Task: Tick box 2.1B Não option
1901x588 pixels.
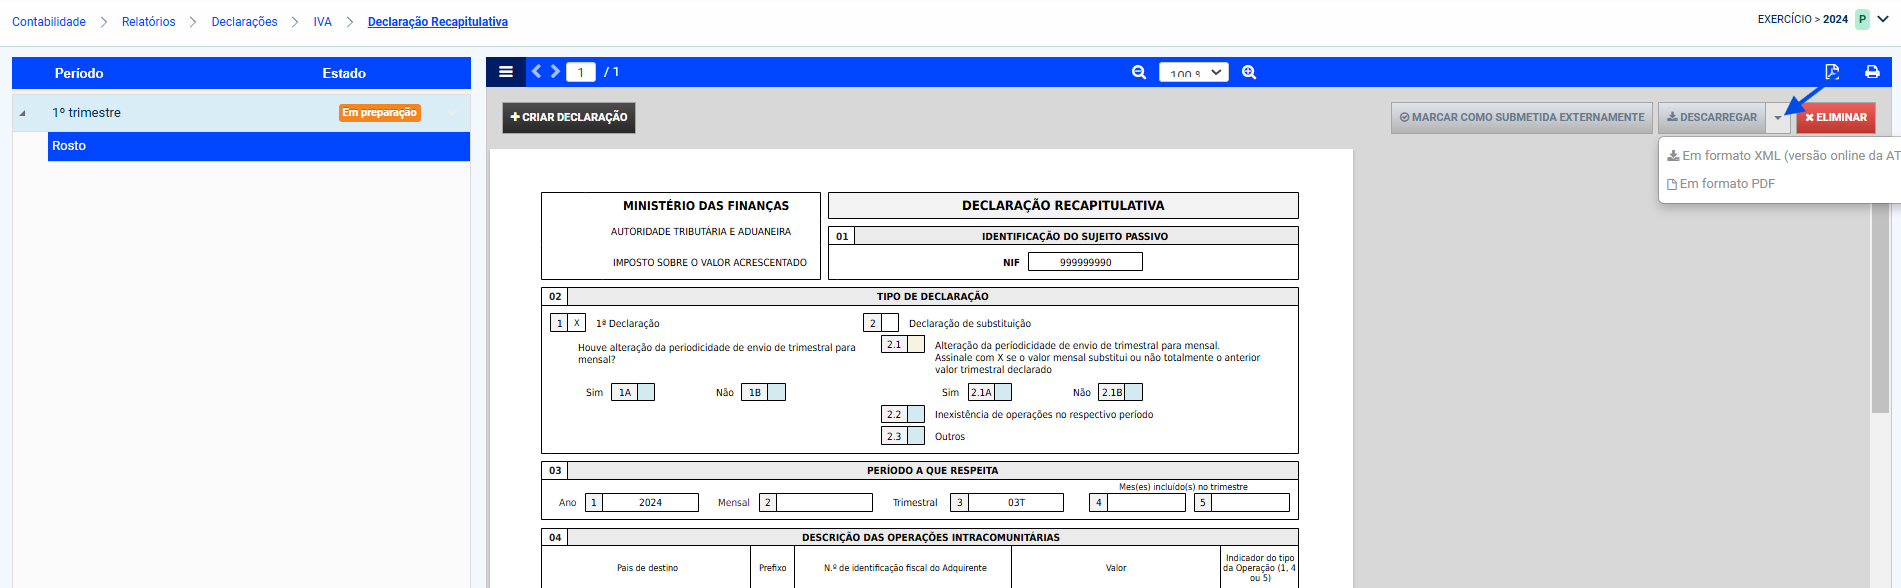Action: click(1134, 392)
